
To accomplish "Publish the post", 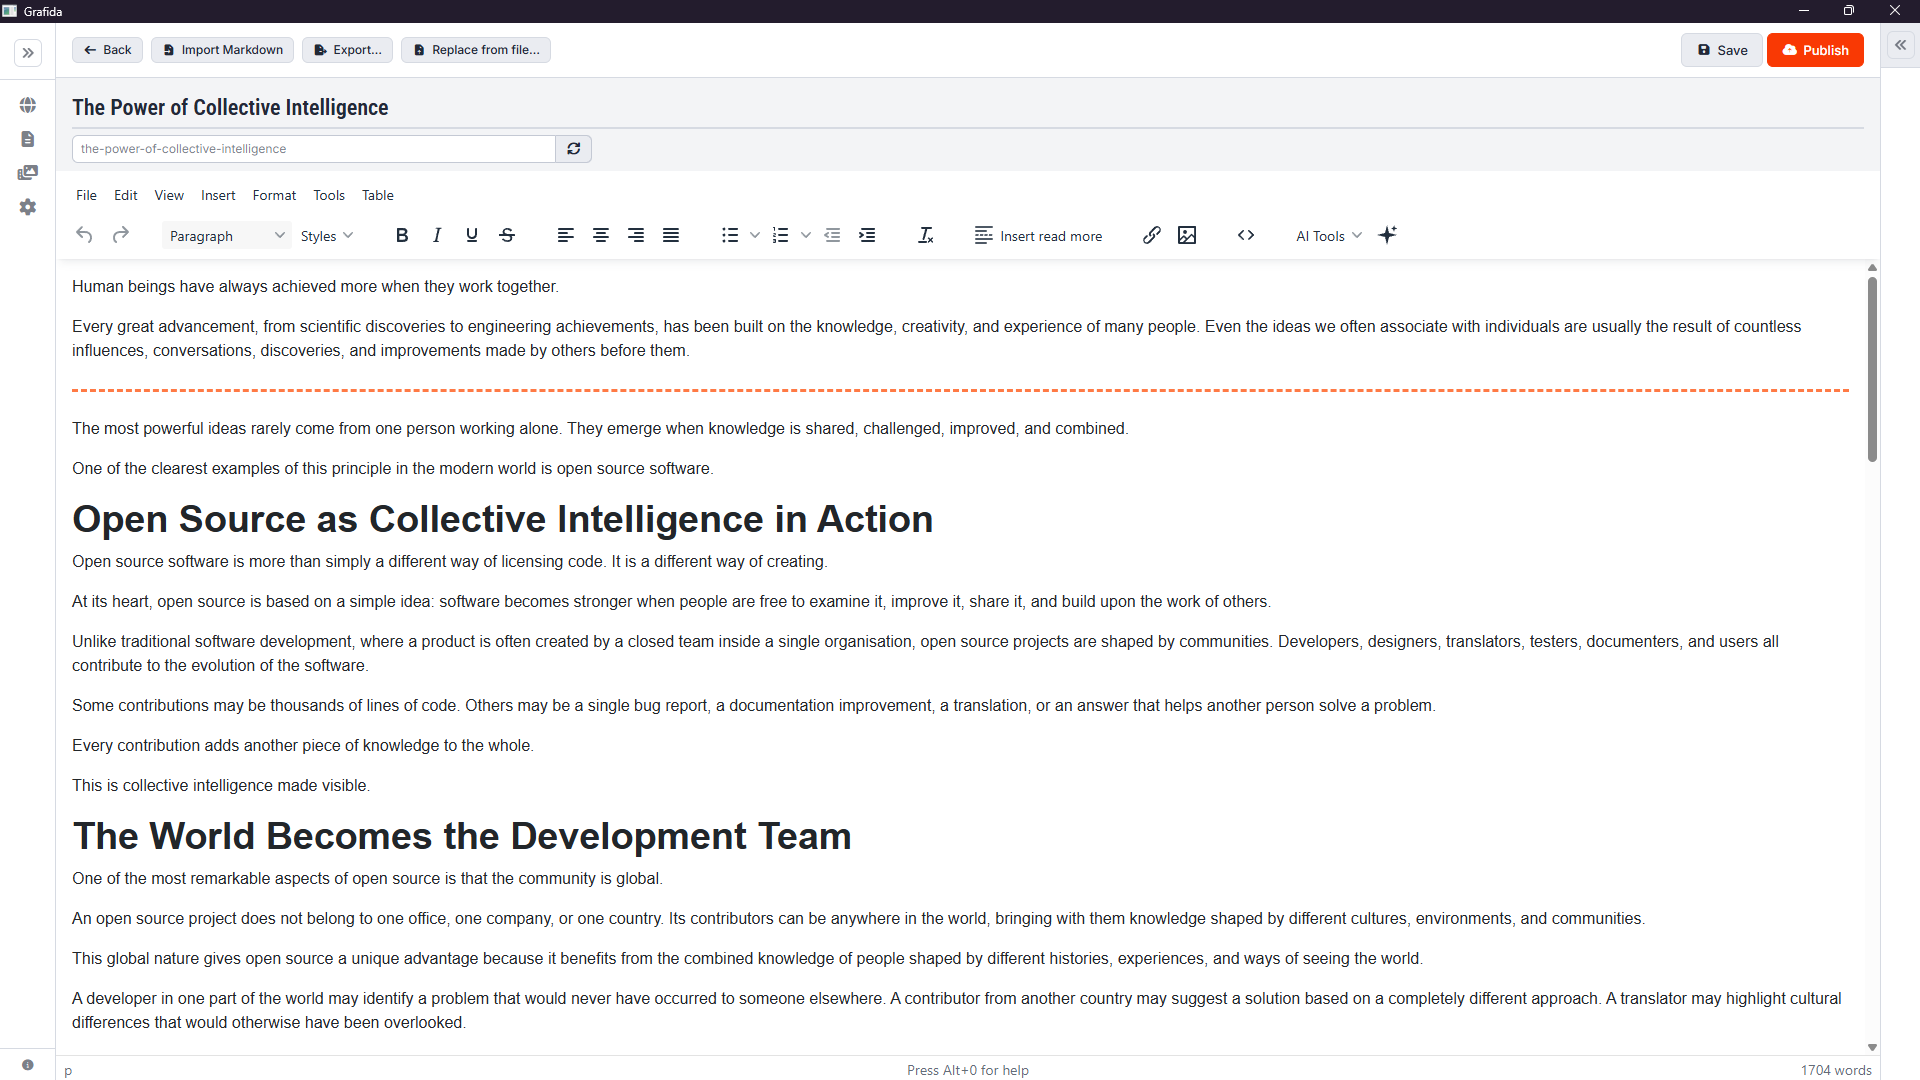I will click(x=1815, y=50).
